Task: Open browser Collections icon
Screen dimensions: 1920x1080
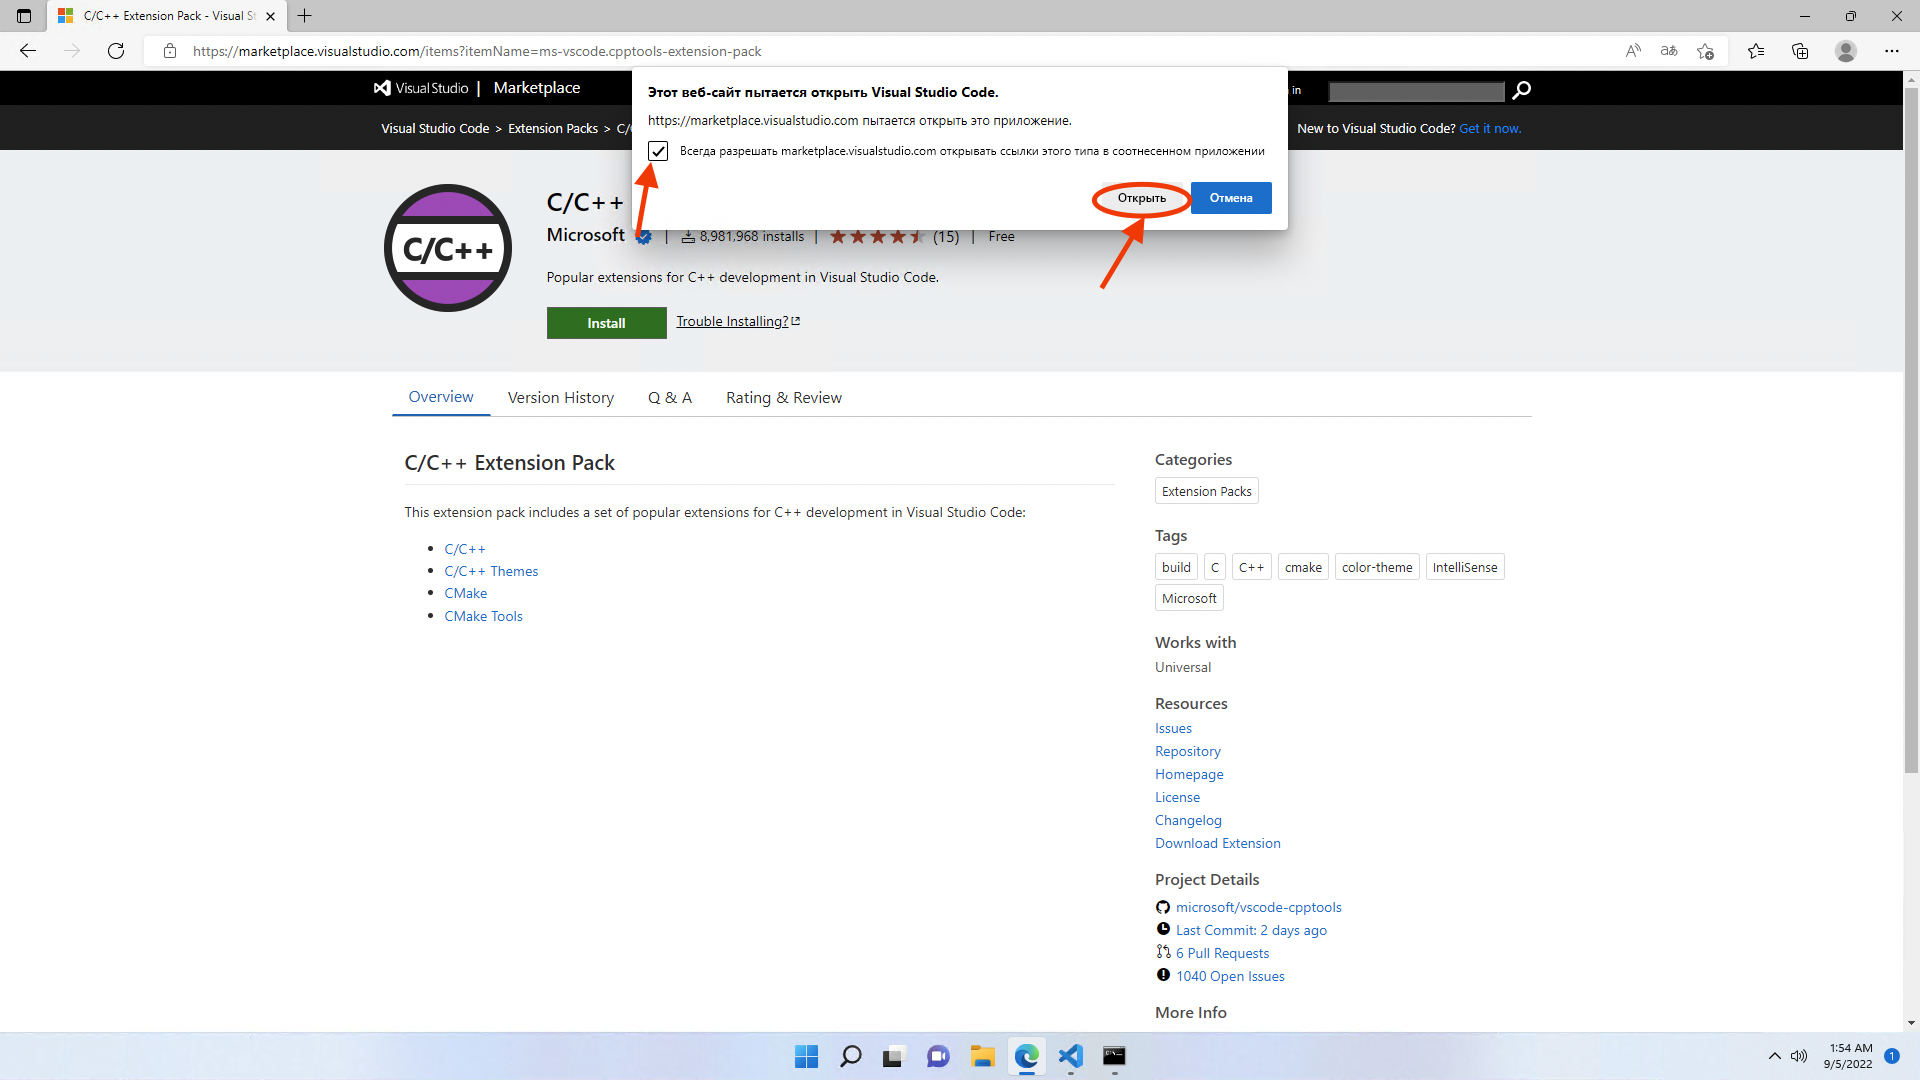Action: (1800, 51)
